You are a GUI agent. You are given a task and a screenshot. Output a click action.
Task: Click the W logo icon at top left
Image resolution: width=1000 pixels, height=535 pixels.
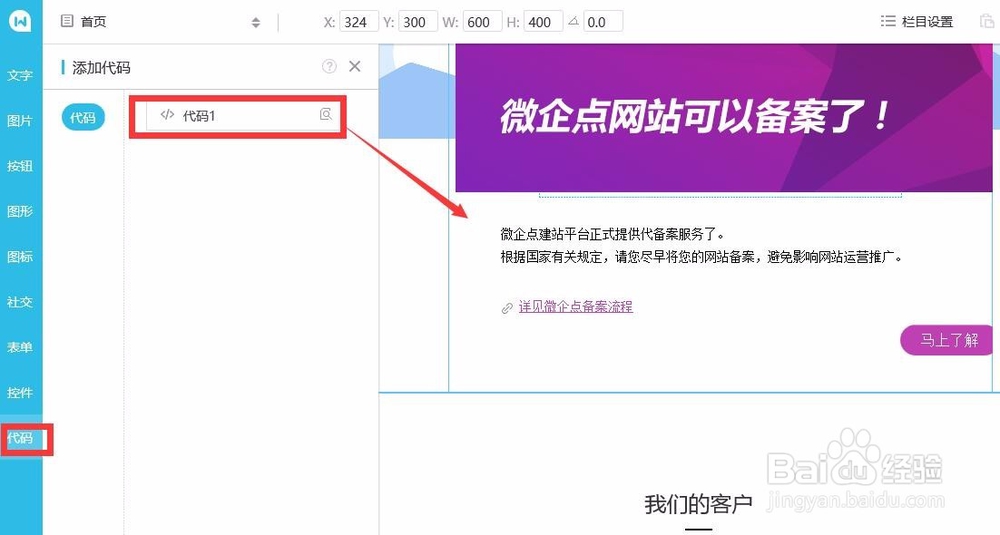click(20, 21)
